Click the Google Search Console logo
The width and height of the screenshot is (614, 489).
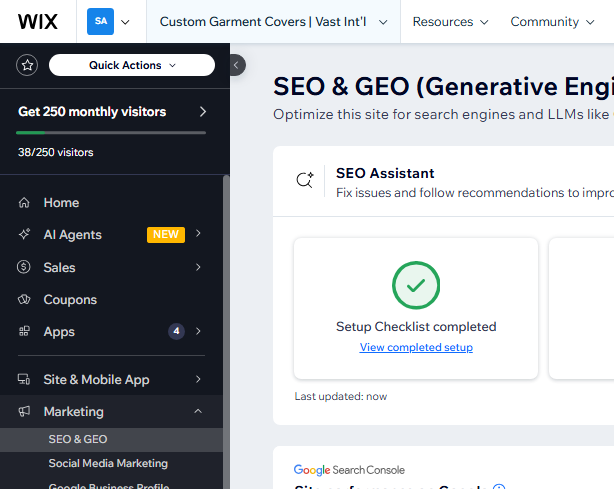[x=349, y=470]
